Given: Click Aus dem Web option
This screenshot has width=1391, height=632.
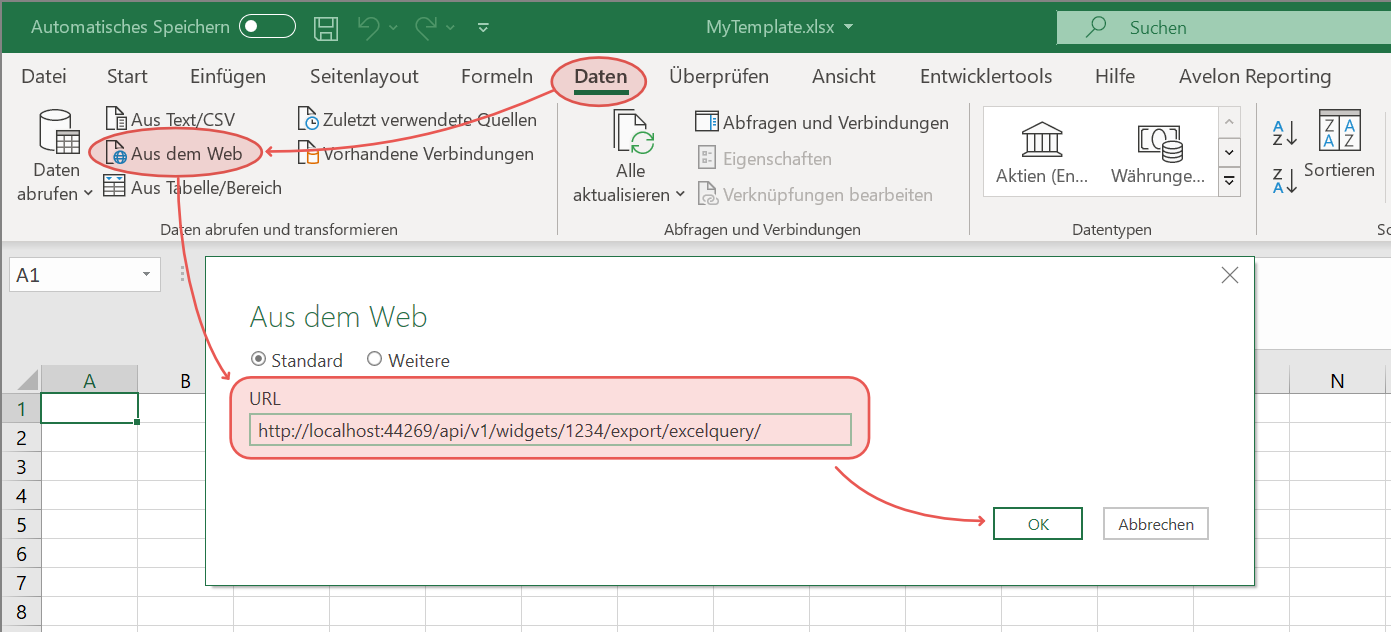Looking at the screenshot, I should point(174,154).
